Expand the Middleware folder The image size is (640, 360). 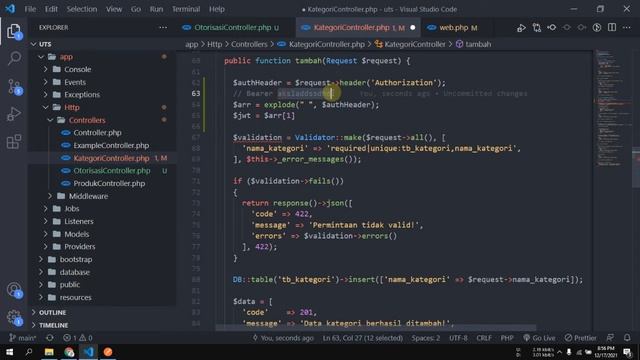coord(50,196)
